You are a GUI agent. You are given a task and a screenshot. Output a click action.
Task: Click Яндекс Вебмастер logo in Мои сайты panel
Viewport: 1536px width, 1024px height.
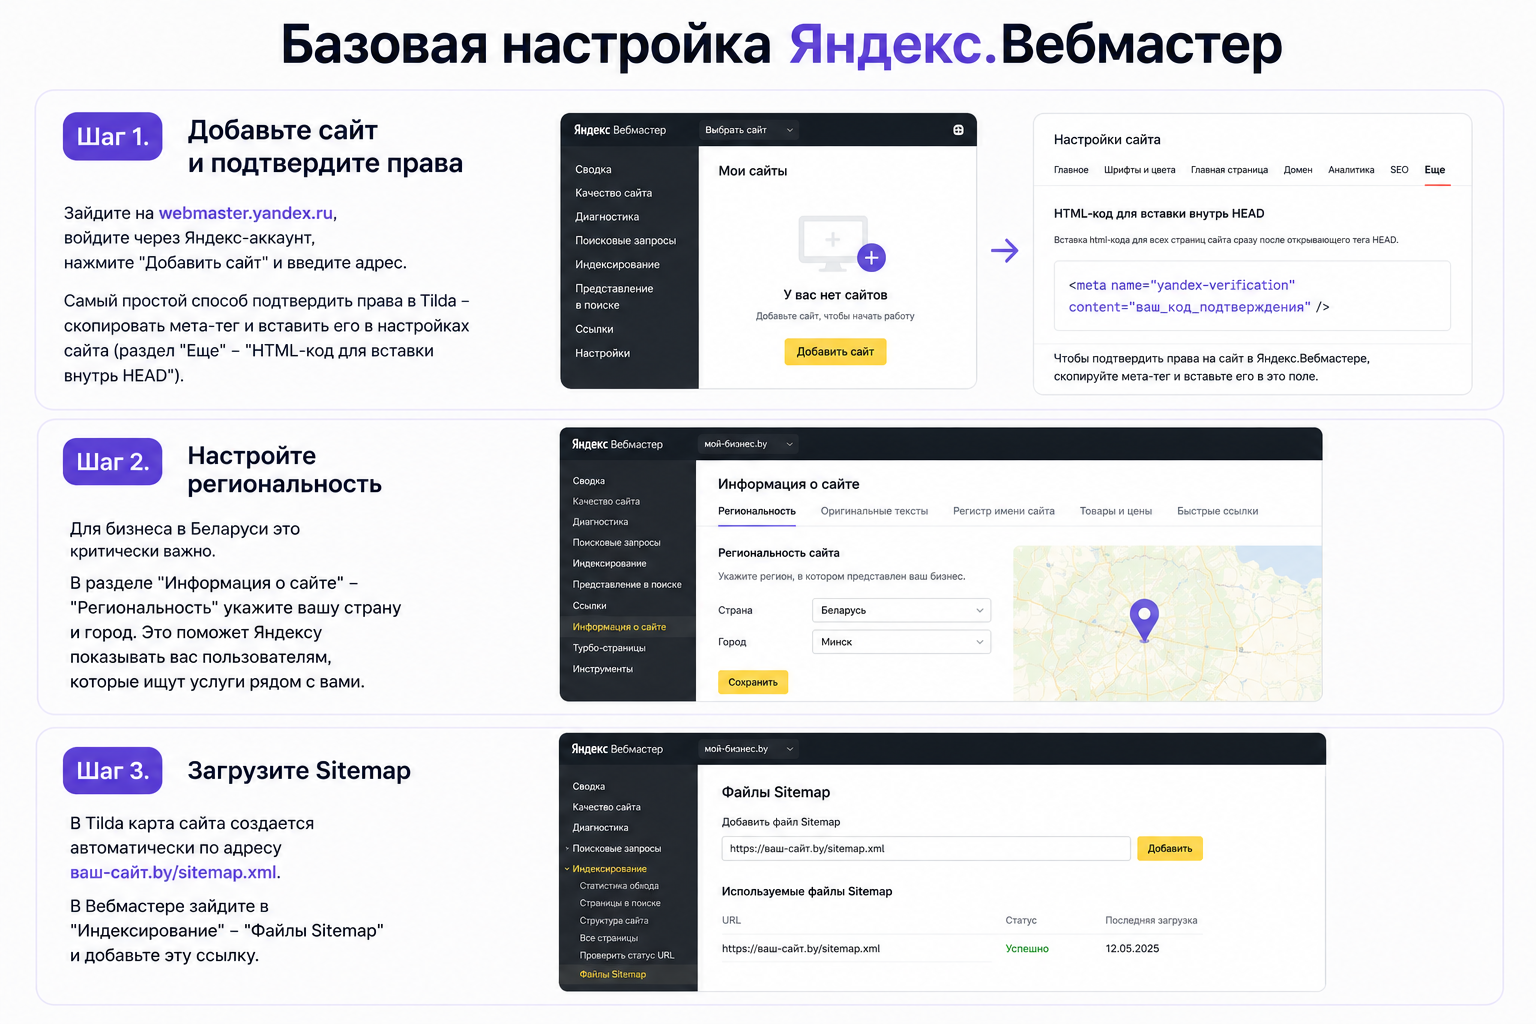pos(620,130)
